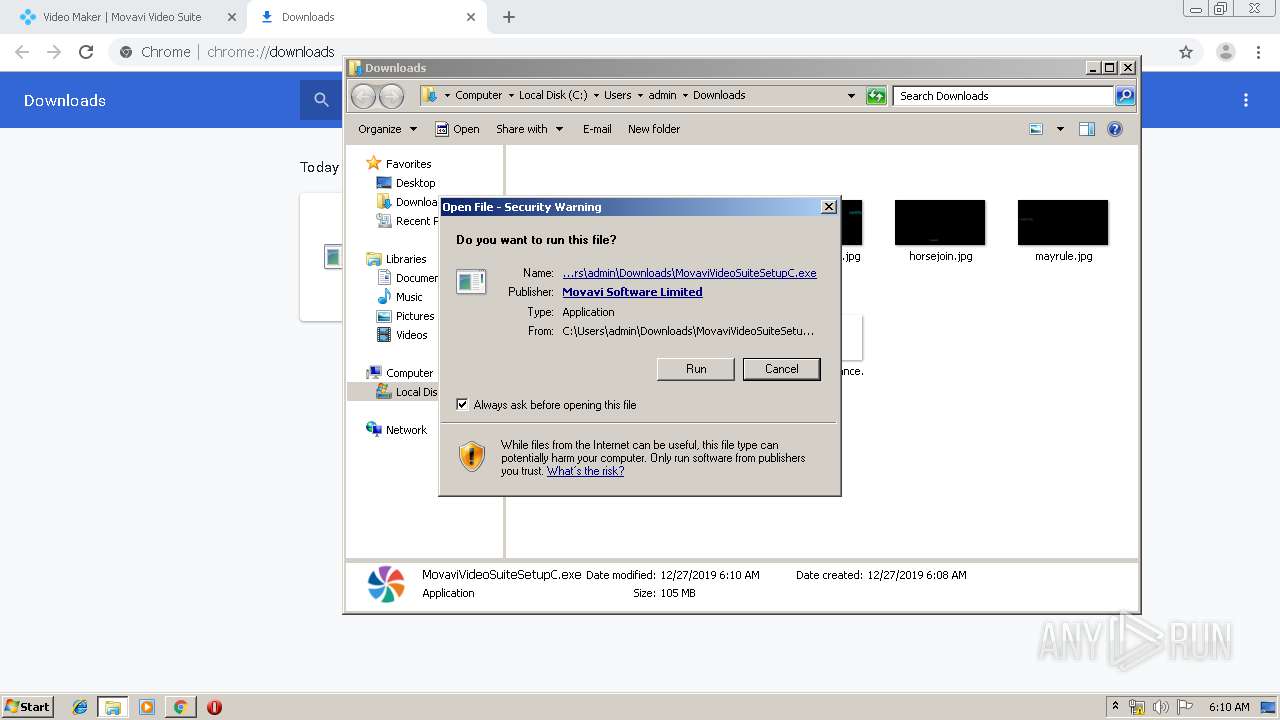Click the Search Downloads field
Screen dimensions: 1280x720
1003,96
